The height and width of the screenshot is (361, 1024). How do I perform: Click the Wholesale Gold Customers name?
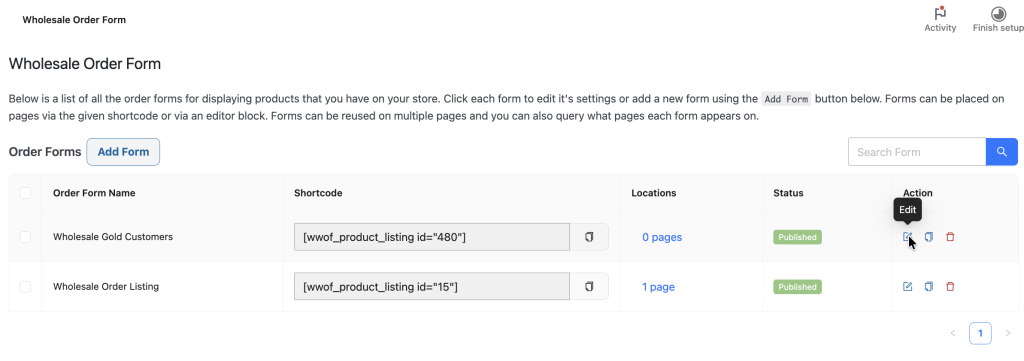coord(113,237)
